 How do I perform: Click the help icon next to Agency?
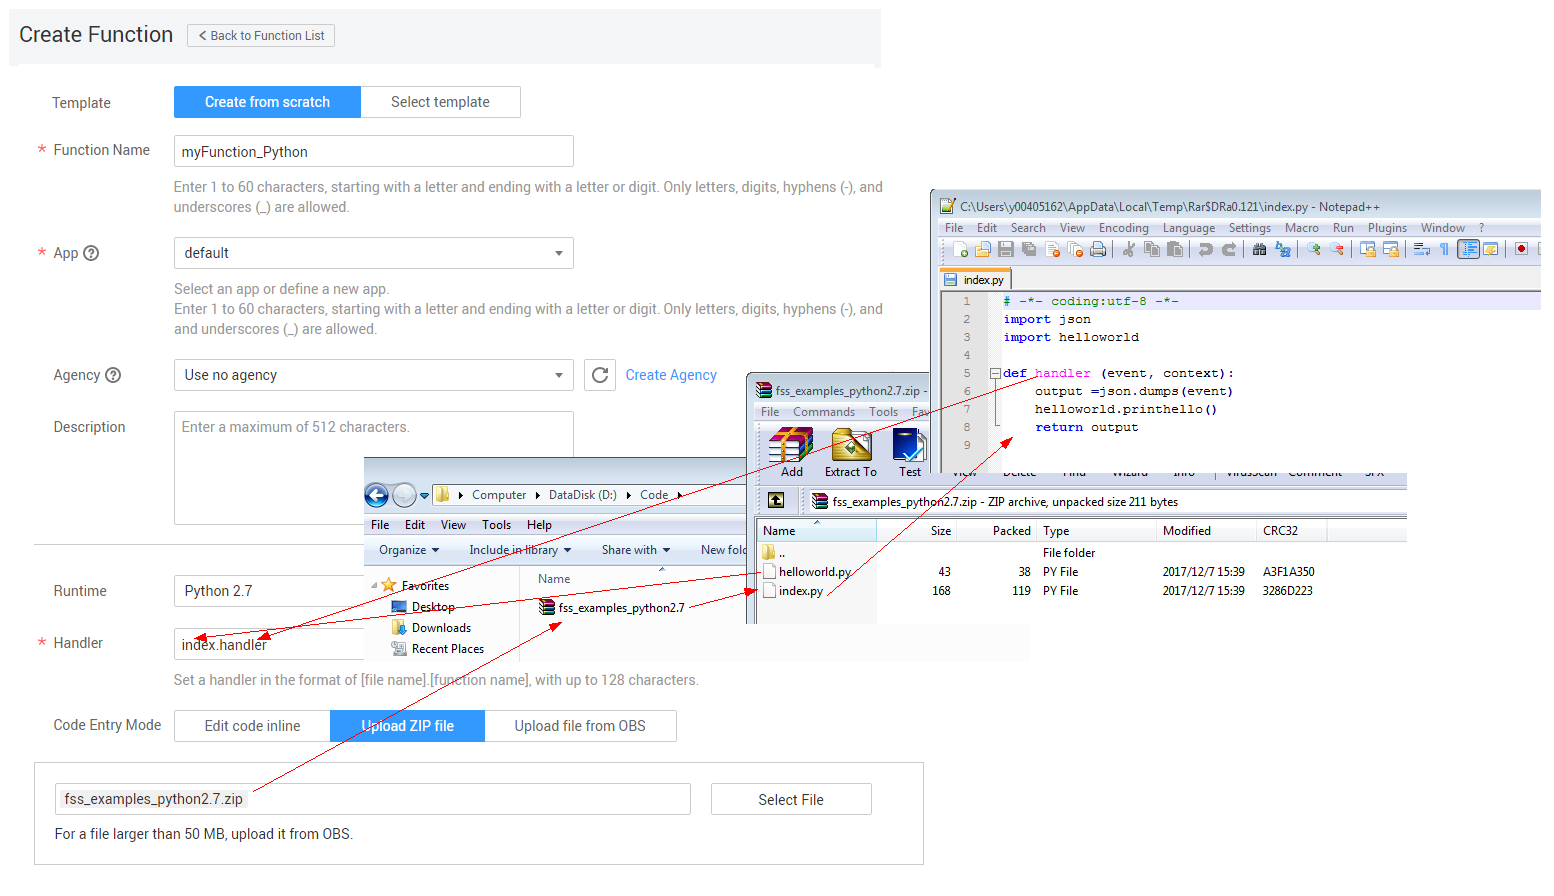(x=113, y=375)
